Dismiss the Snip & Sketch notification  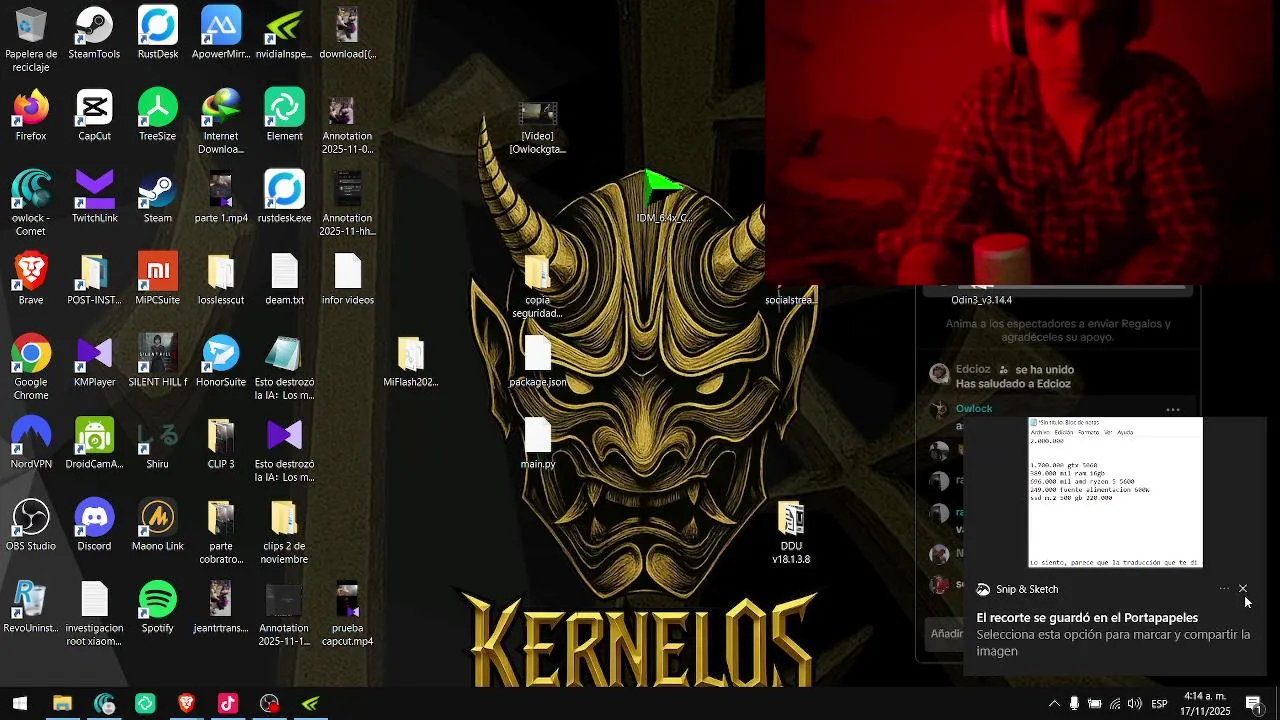pos(1243,589)
